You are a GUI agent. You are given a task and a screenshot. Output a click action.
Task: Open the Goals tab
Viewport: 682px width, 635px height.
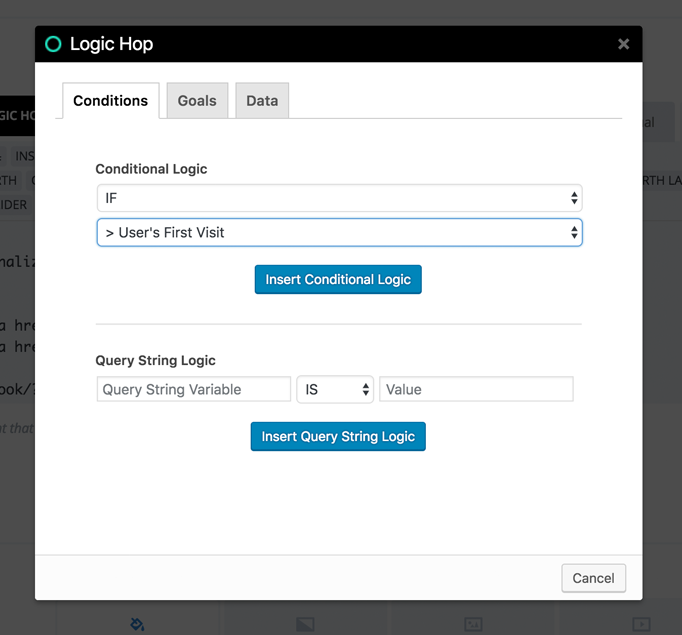click(197, 100)
